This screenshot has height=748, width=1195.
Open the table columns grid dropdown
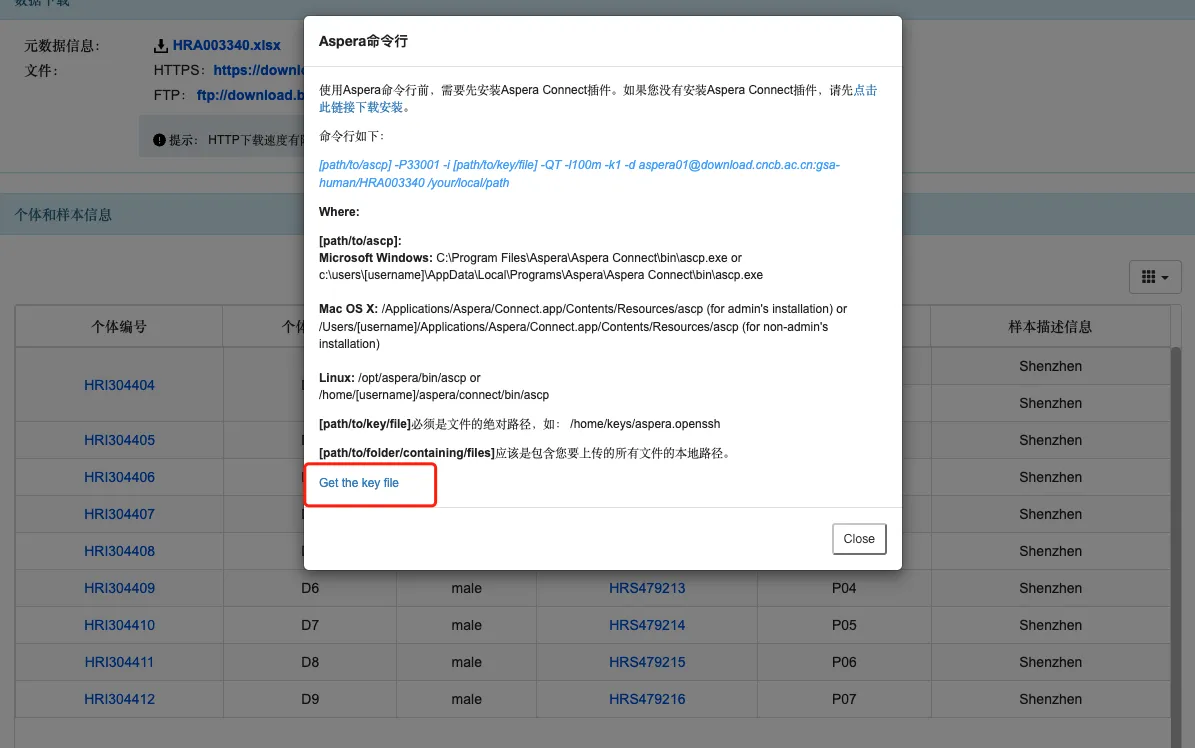pos(1155,277)
